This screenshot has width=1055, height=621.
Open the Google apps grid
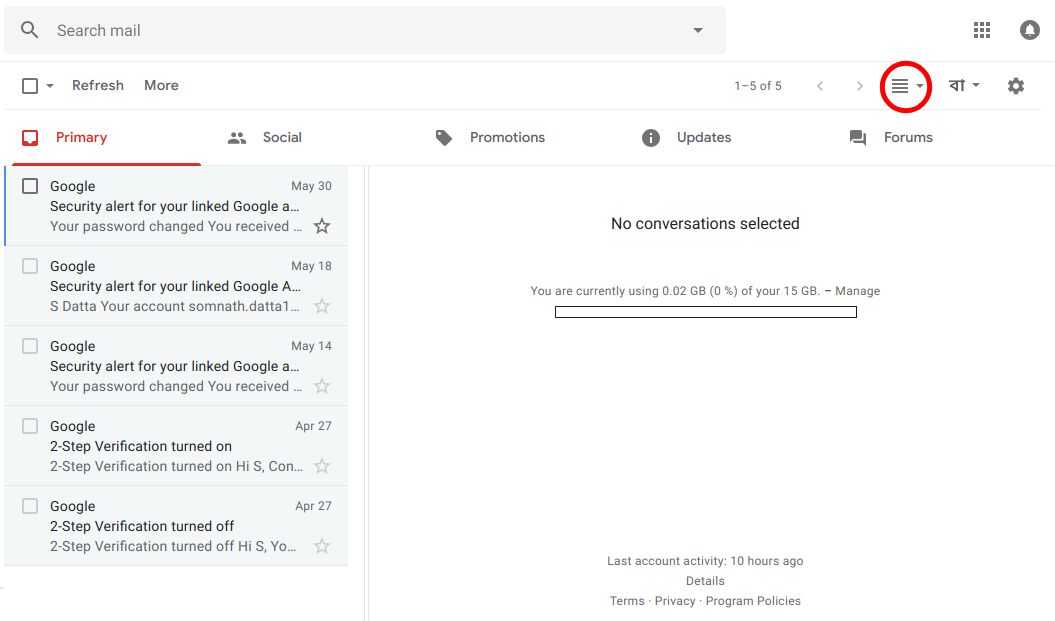click(x=982, y=29)
